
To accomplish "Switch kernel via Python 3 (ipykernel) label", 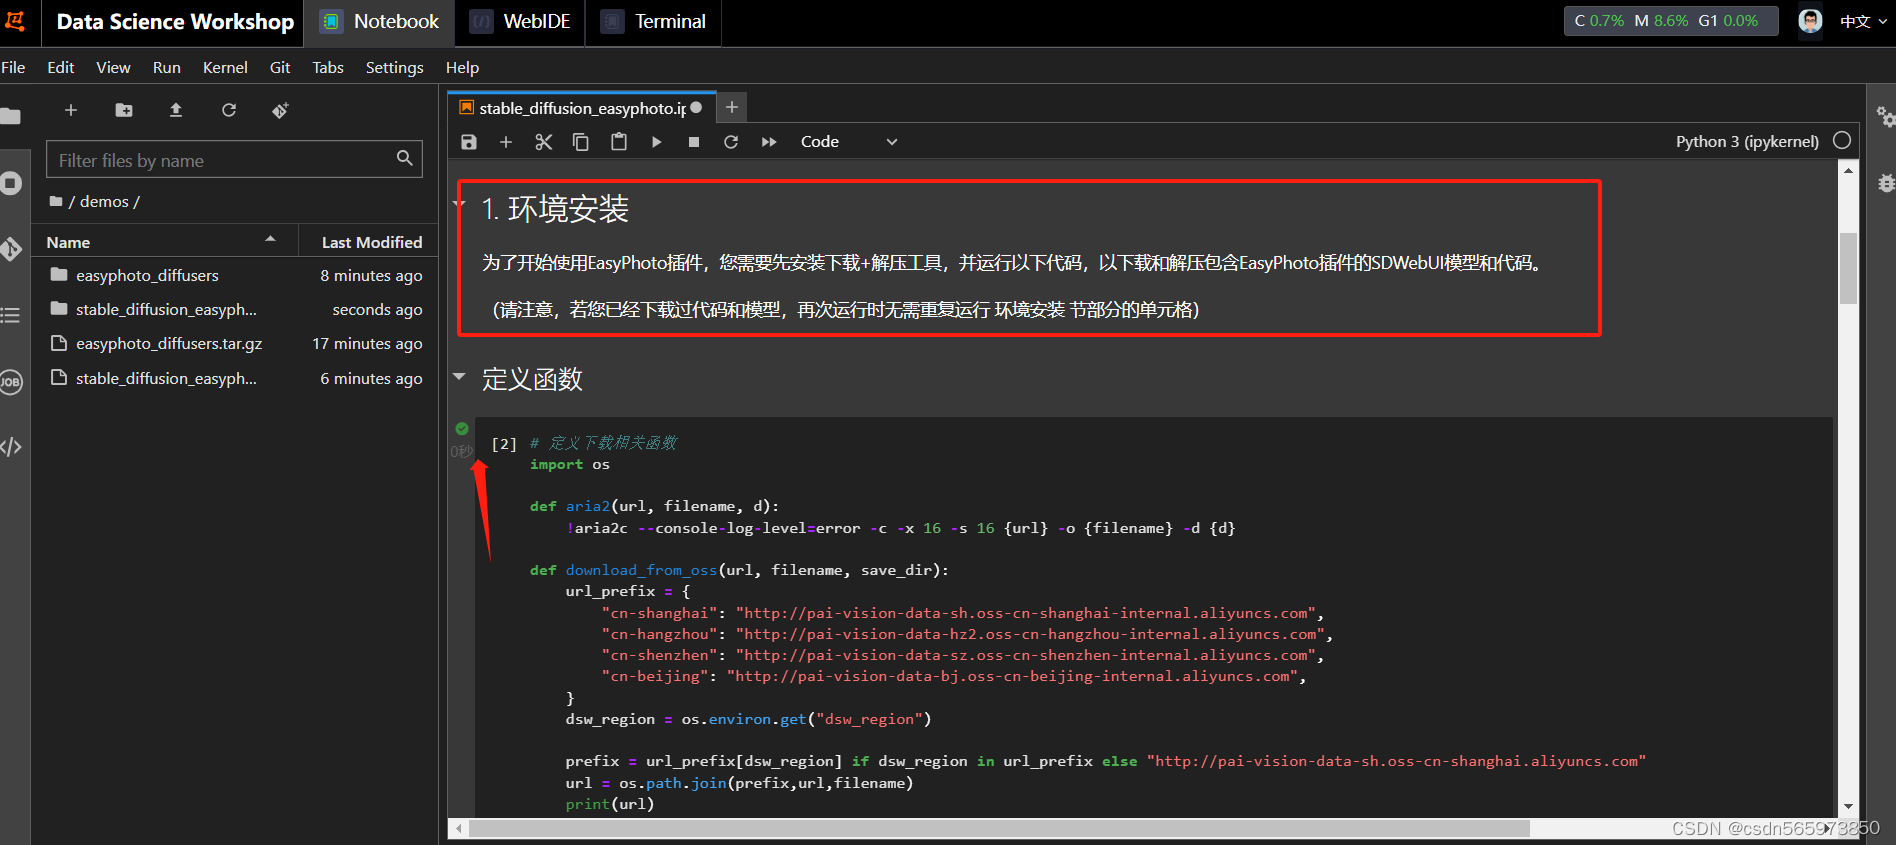I will click(x=1747, y=142).
